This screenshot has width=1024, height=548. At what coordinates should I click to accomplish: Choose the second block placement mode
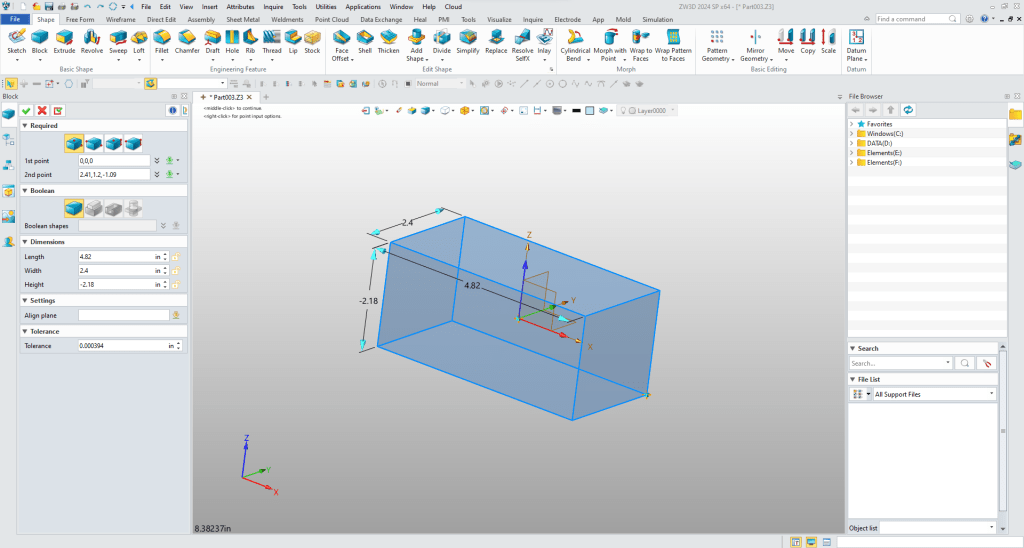(93, 143)
